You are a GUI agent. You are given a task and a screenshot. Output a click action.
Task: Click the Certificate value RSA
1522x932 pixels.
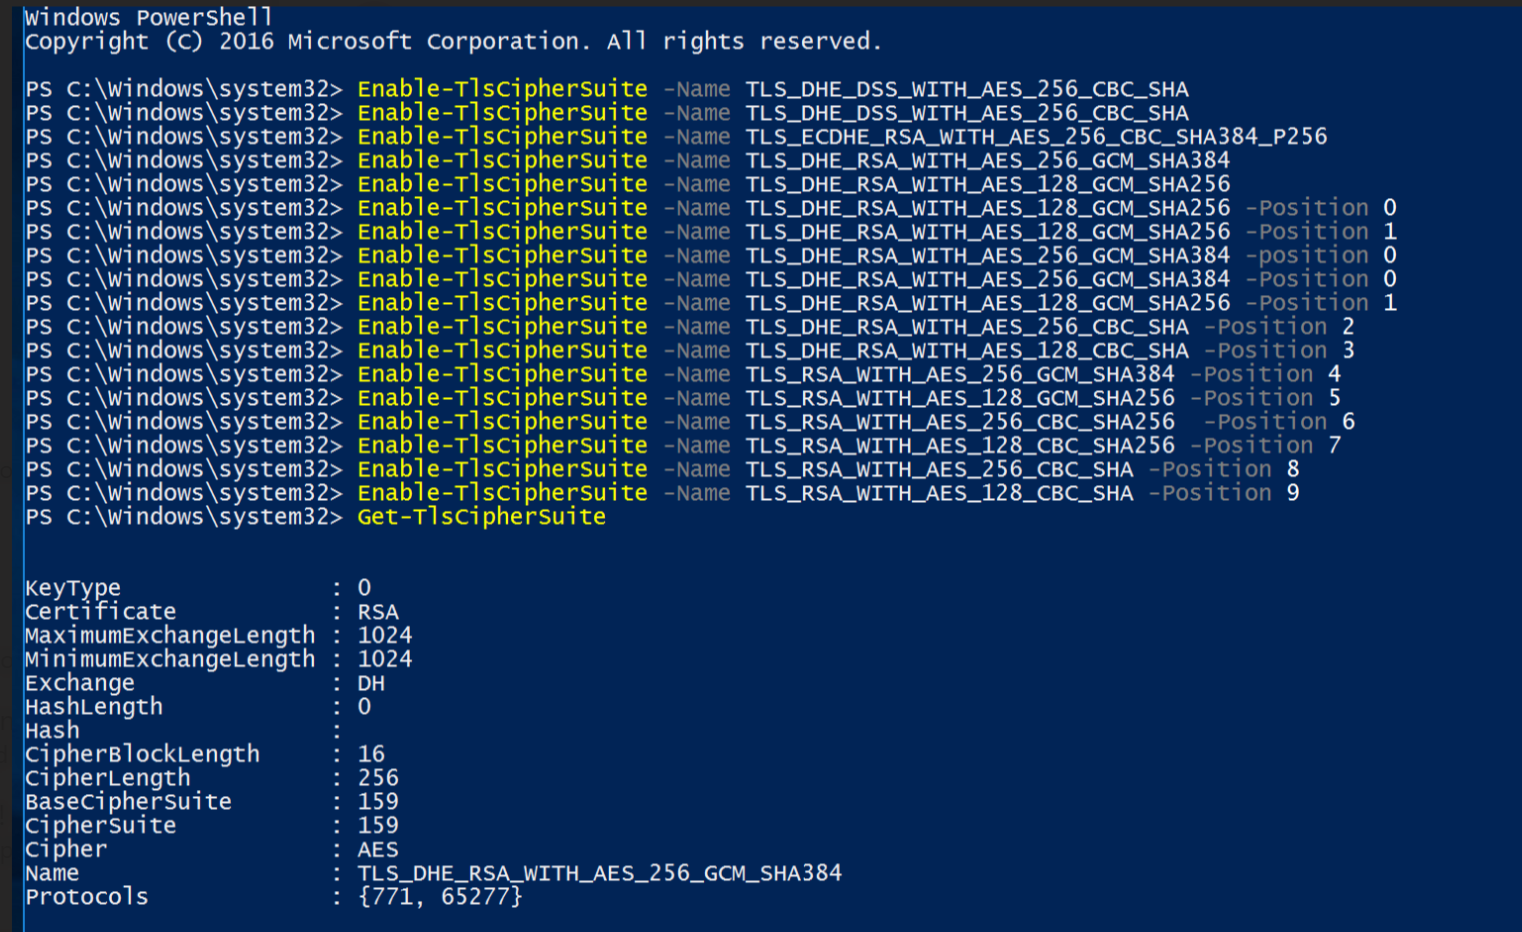(x=378, y=612)
